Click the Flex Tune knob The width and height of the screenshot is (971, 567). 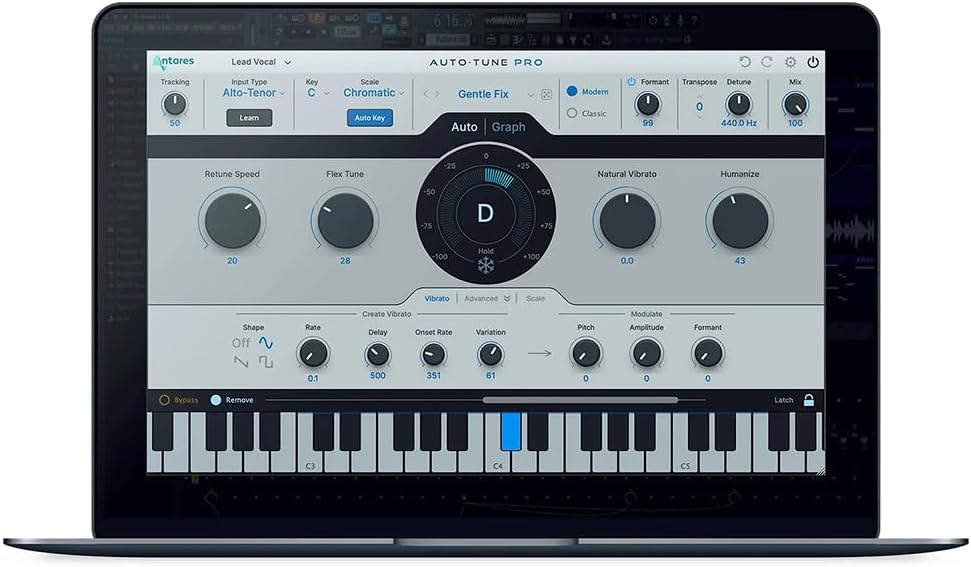pyautogui.click(x=345, y=220)
